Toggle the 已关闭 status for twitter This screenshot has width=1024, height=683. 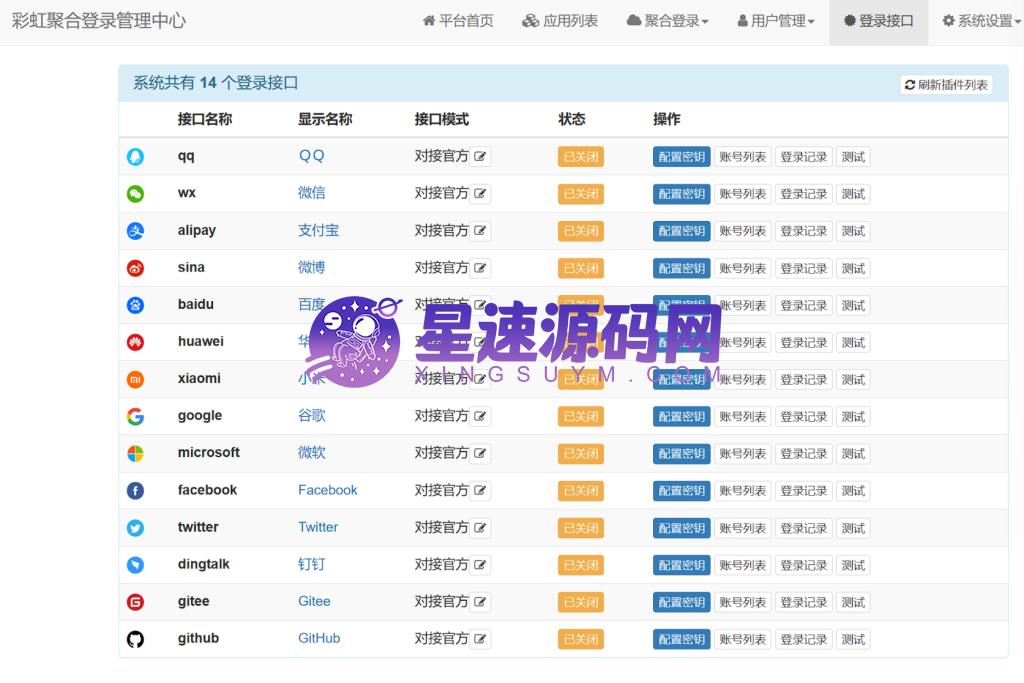pos(581,528)
